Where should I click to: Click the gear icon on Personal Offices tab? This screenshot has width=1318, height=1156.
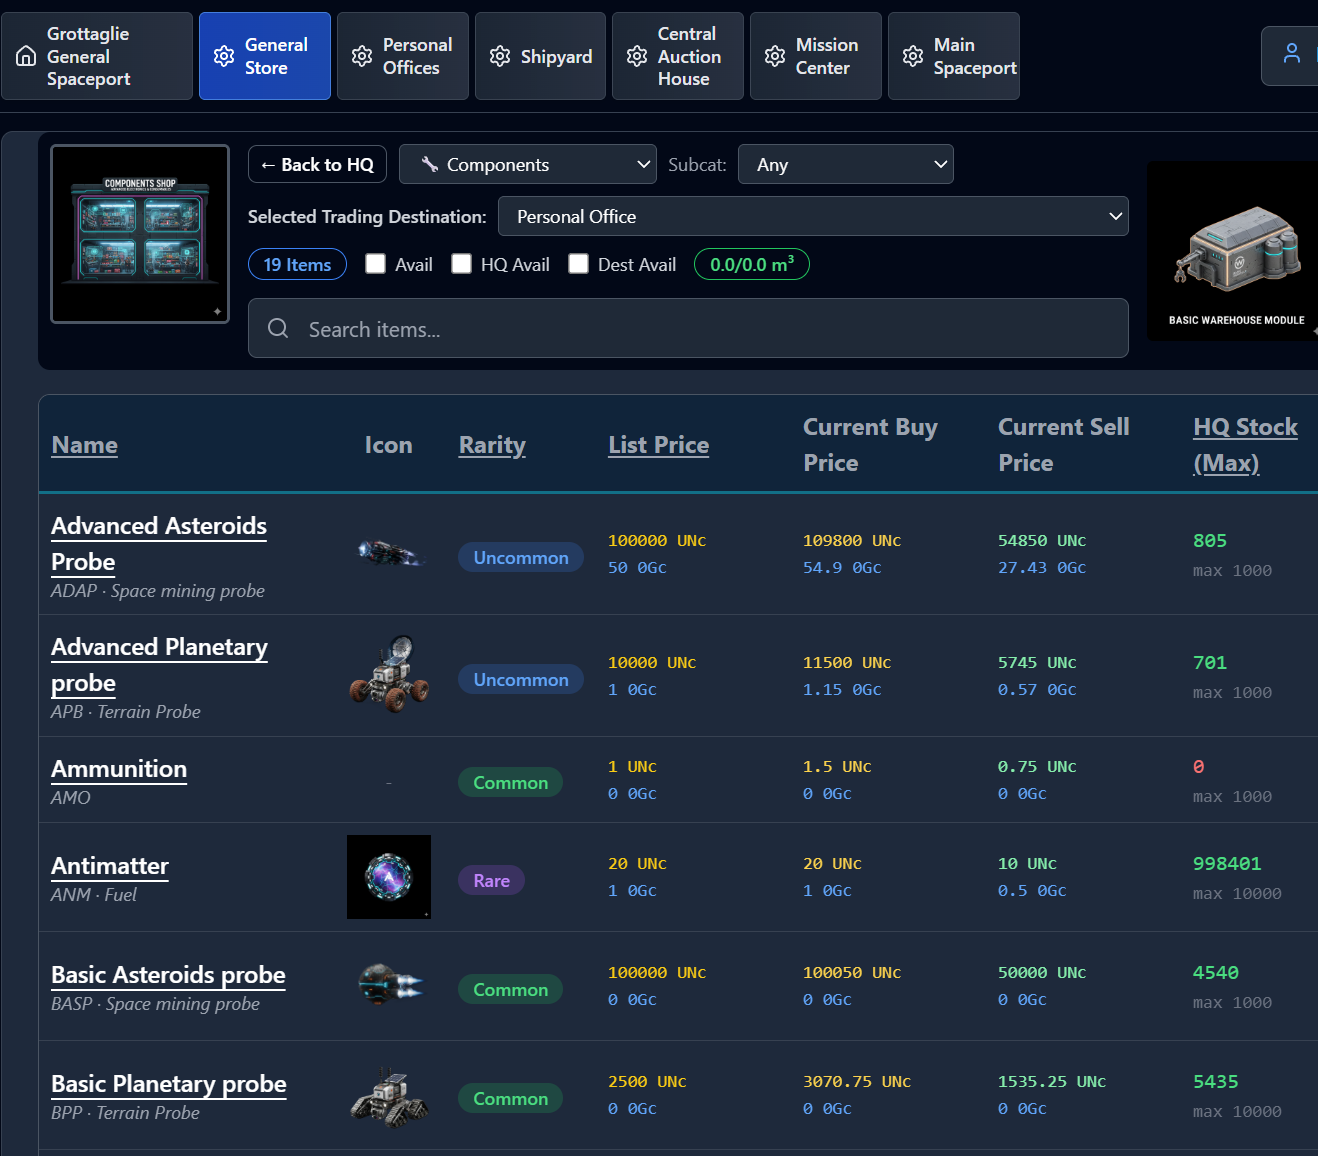362,56
